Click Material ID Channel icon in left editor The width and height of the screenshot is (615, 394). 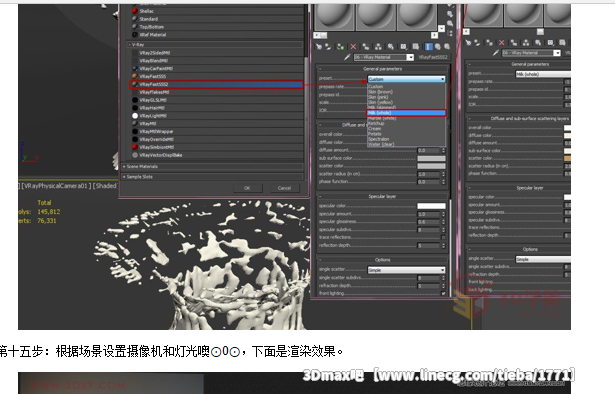(x=404, y=47)
